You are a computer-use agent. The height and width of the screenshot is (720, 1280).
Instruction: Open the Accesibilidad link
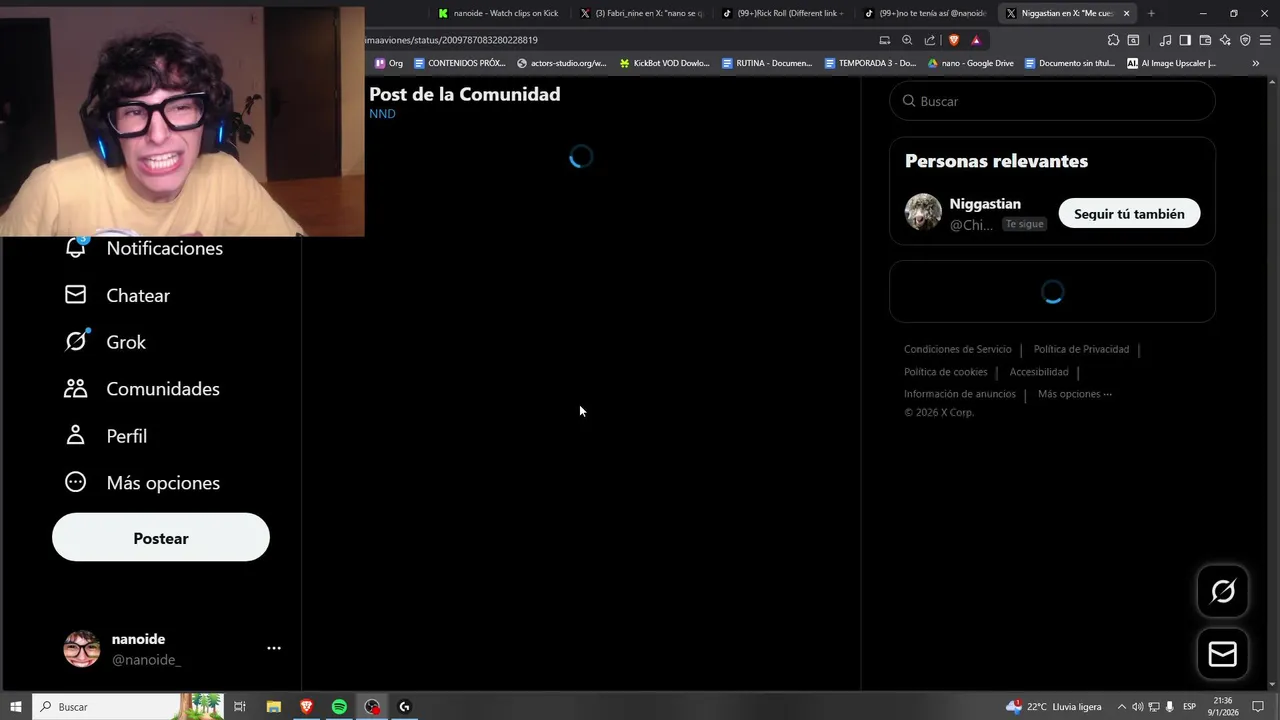click(x=1039, y=372)
